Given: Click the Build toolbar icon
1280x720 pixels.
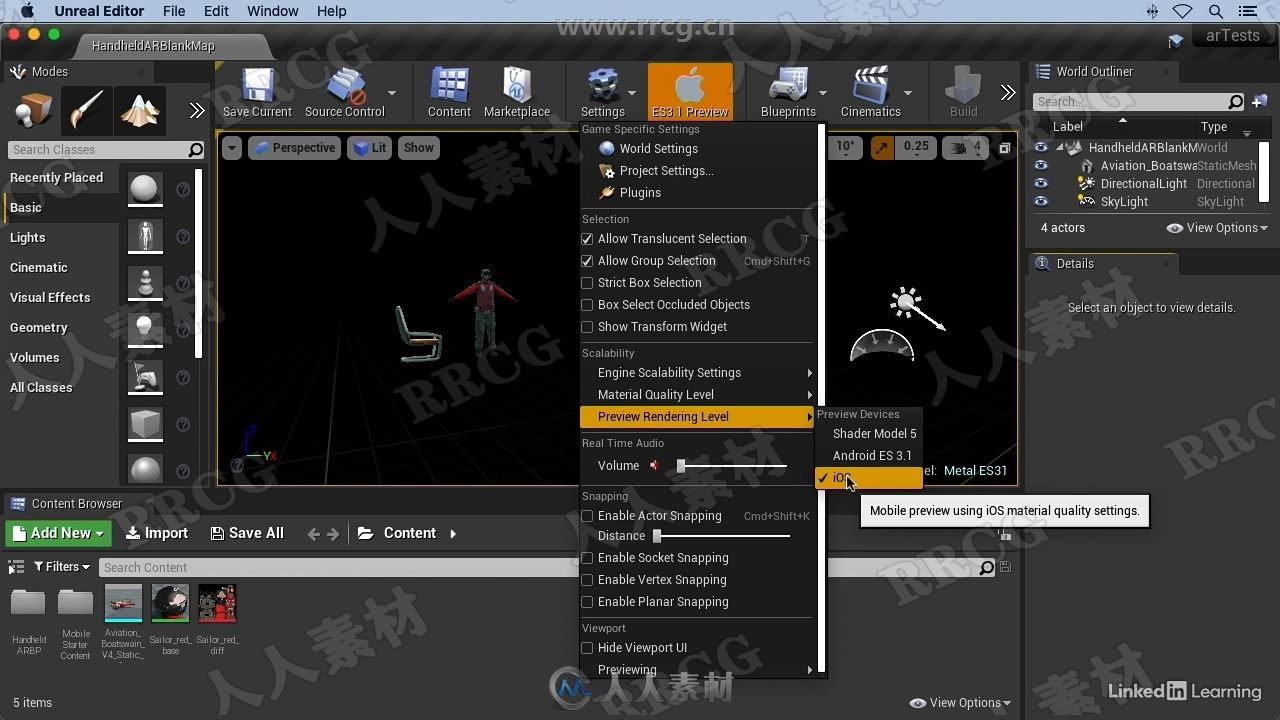Looking at the screenshot, I should pyautogui.click(x=963, y=86).
